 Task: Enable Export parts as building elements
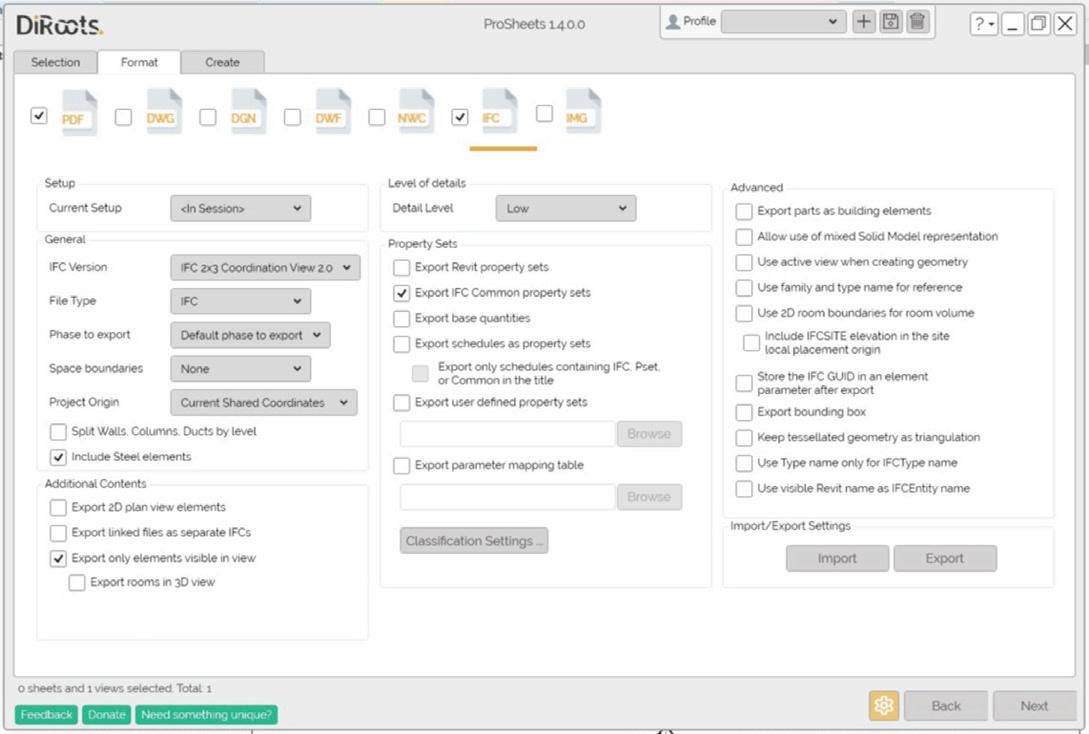coord(744,211)
